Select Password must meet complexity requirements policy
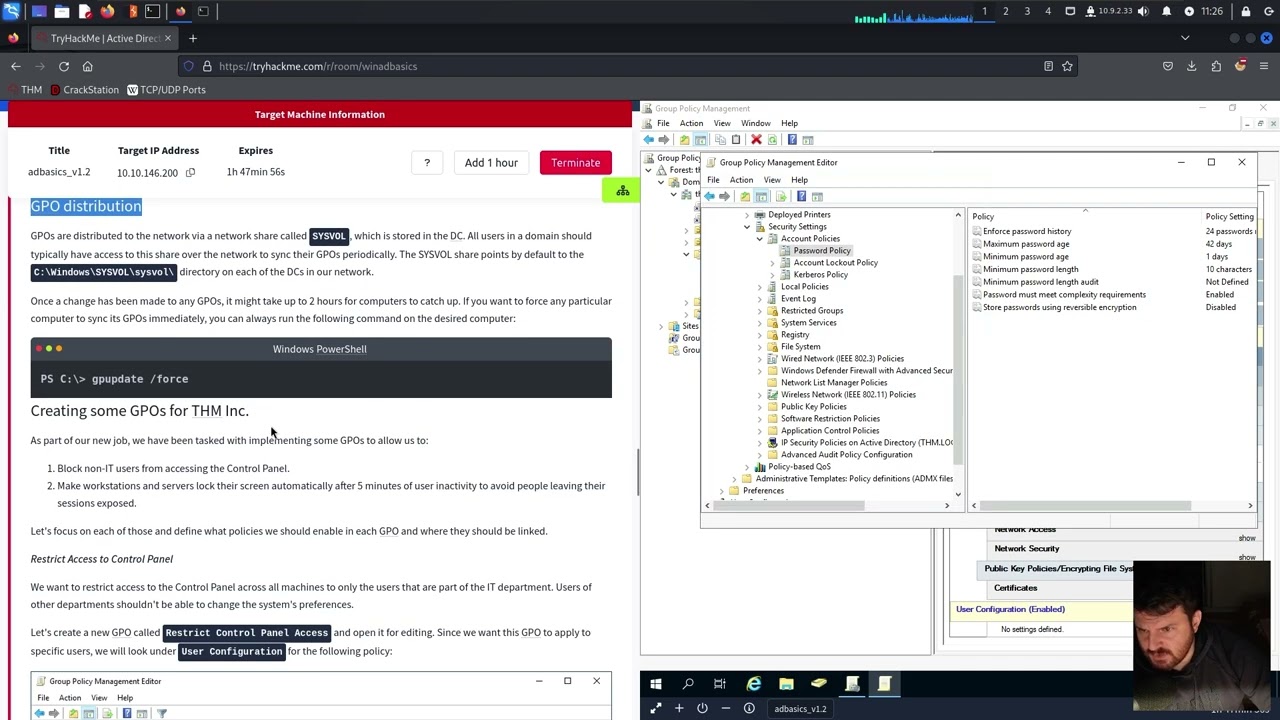Screen dimensions: 1280x720 1064,295
